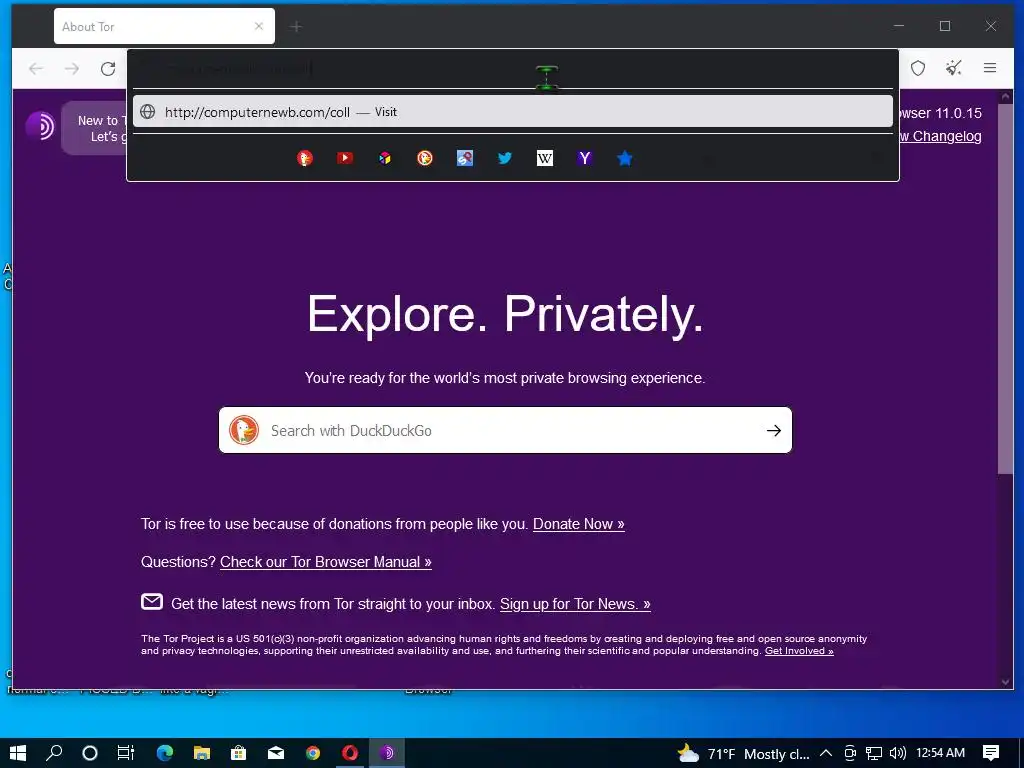Open Windows taskbar search

point(54,753)
